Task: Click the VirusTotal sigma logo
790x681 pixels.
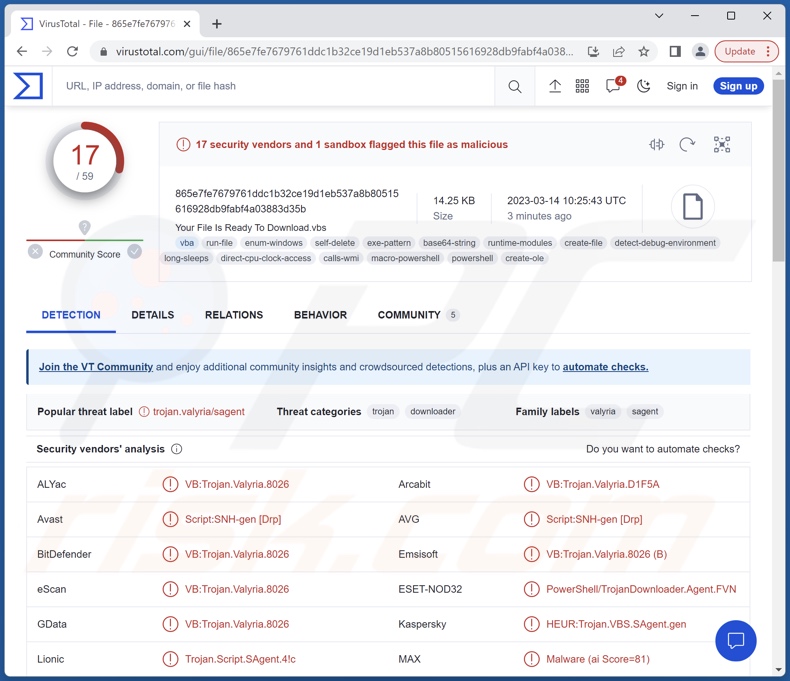Action: (28, 86)
